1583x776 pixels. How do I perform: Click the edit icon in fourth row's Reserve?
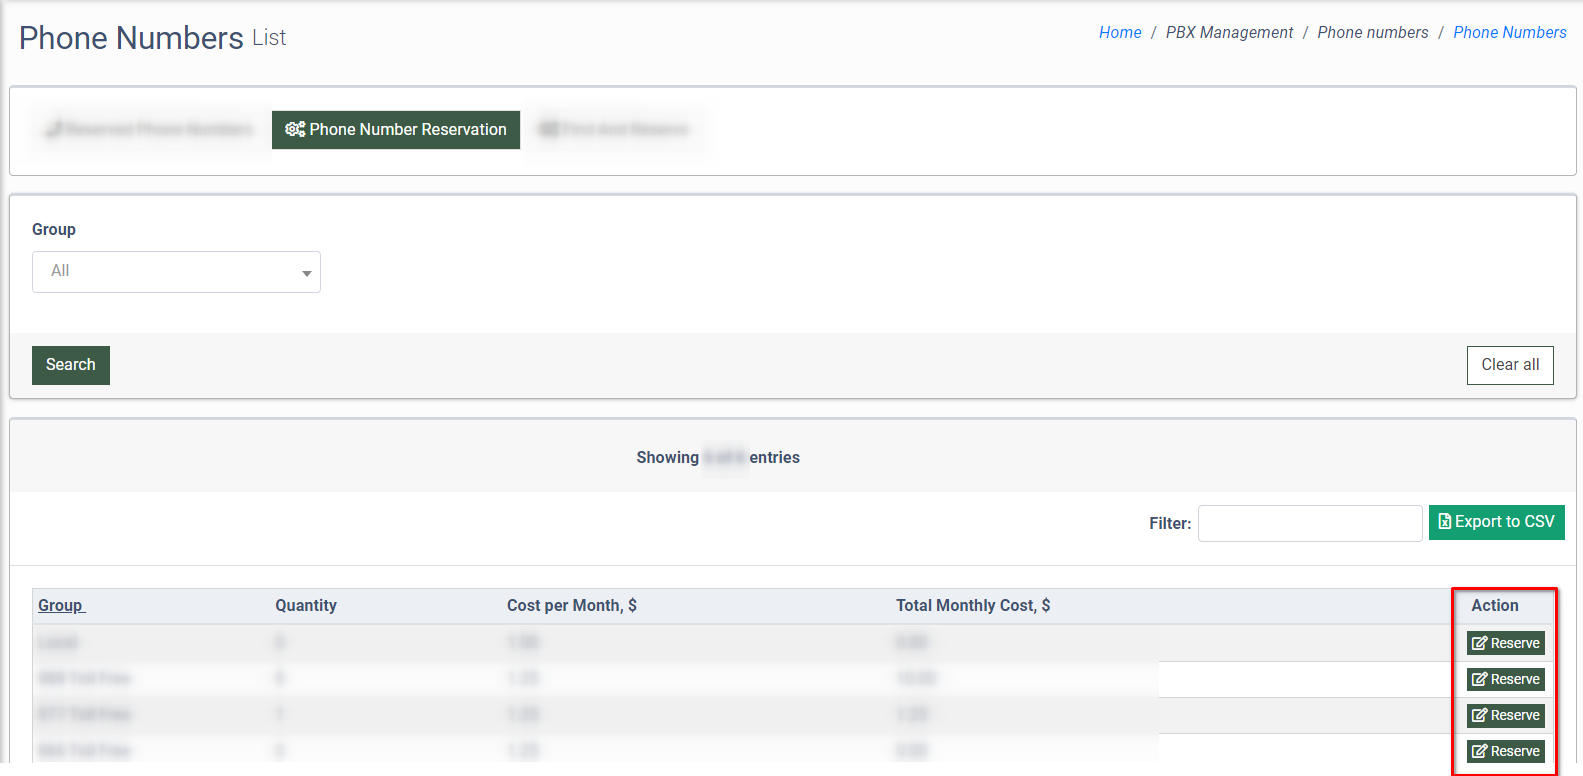click(x=1479, y=752)
